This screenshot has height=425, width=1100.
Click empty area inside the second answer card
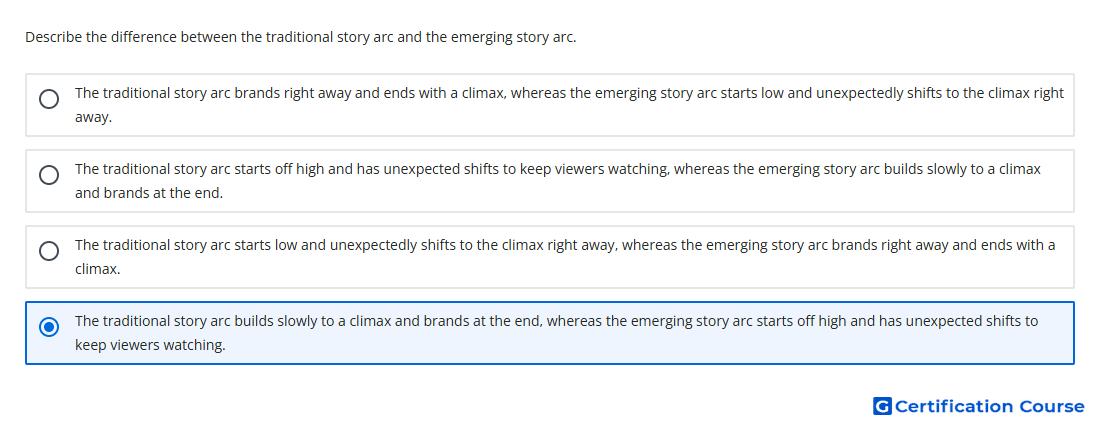tap(631, 194)
